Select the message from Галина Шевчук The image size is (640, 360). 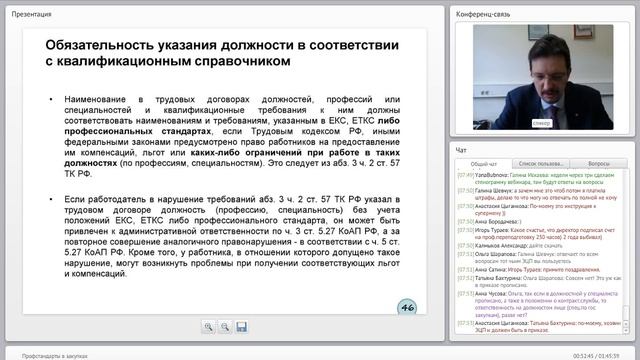click(x=537, y=194)
